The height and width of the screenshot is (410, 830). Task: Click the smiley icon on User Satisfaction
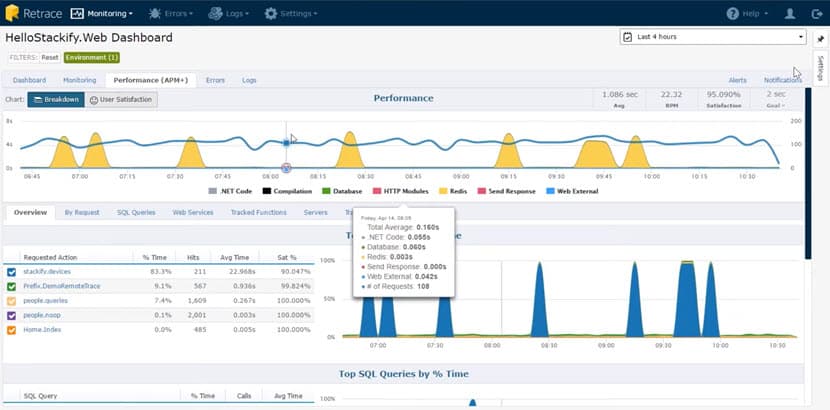coord(94,99)
